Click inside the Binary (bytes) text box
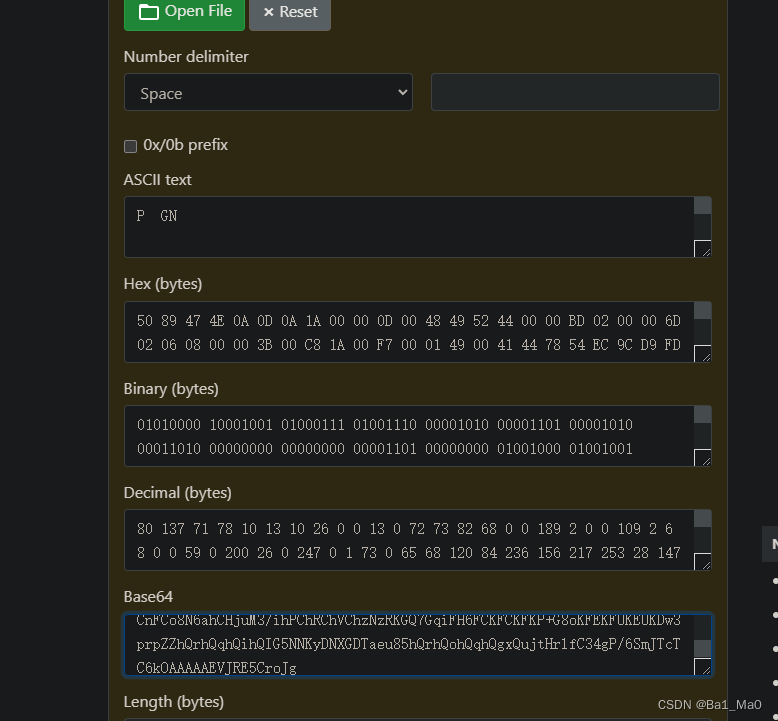This screenshot has width=778, height=721. coord(409,436)
